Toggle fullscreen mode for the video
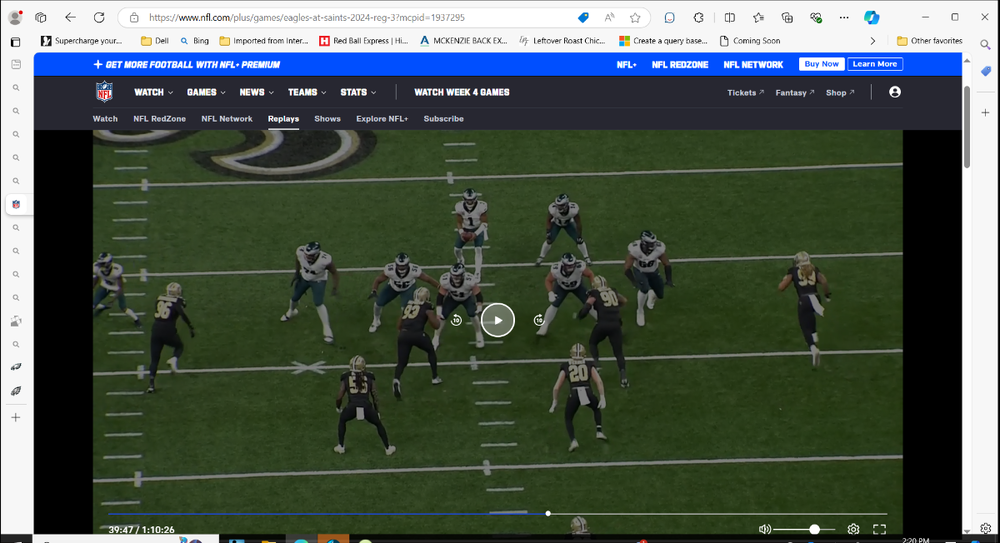 [x=880, y=529]
